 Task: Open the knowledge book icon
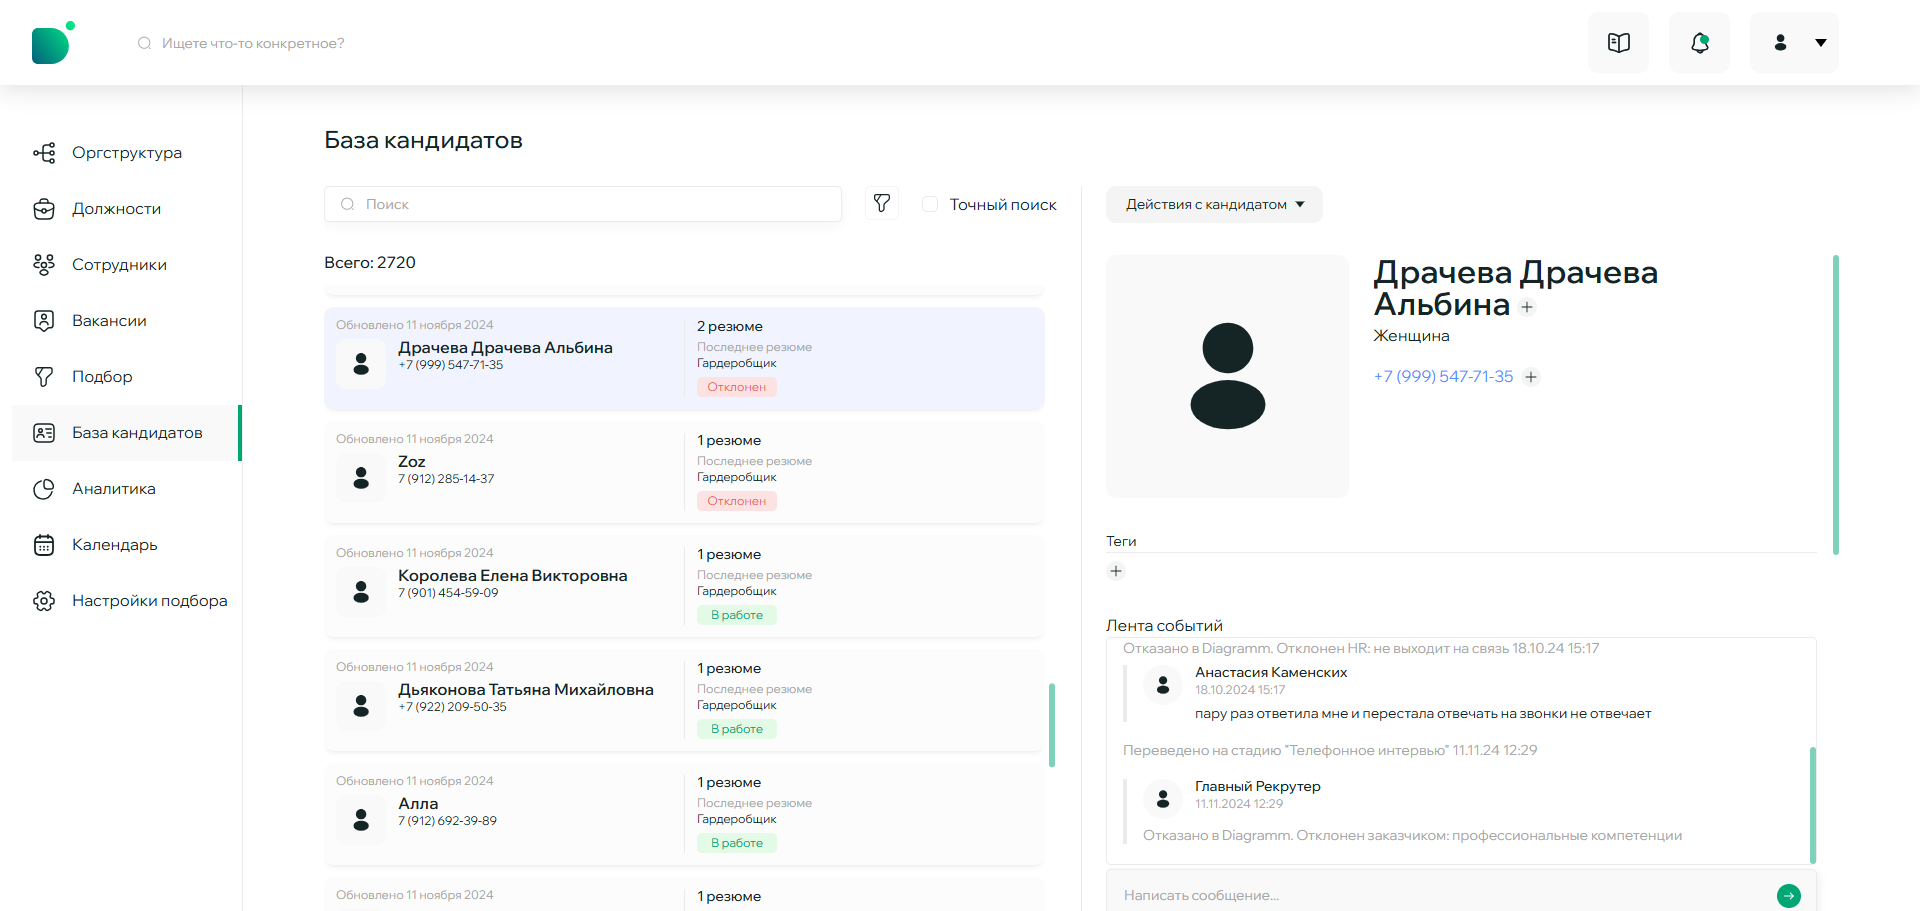1618,42
